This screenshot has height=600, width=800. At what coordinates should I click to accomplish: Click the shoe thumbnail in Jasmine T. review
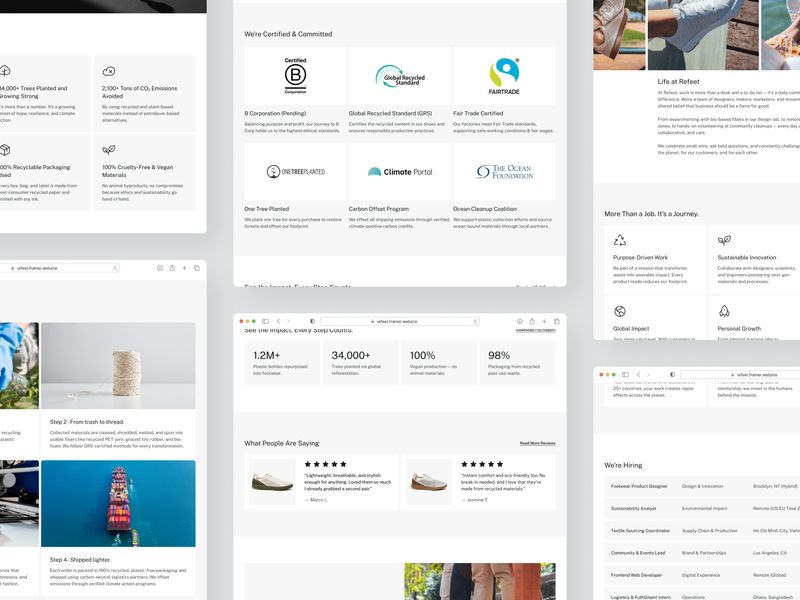click(x=429, y=482)
